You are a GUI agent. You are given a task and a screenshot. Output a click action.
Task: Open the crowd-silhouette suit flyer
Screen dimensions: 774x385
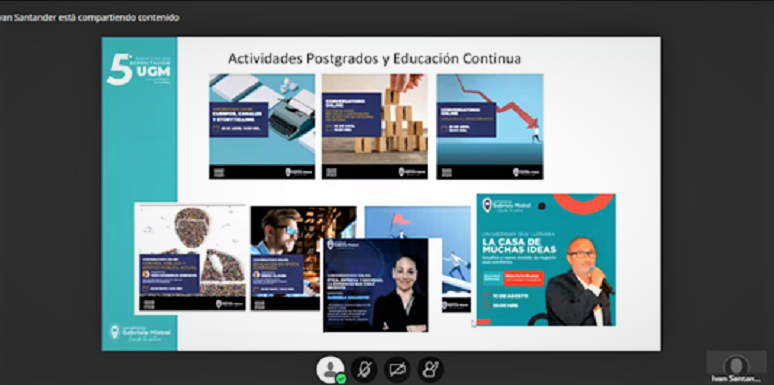click(x=190, y=259)
